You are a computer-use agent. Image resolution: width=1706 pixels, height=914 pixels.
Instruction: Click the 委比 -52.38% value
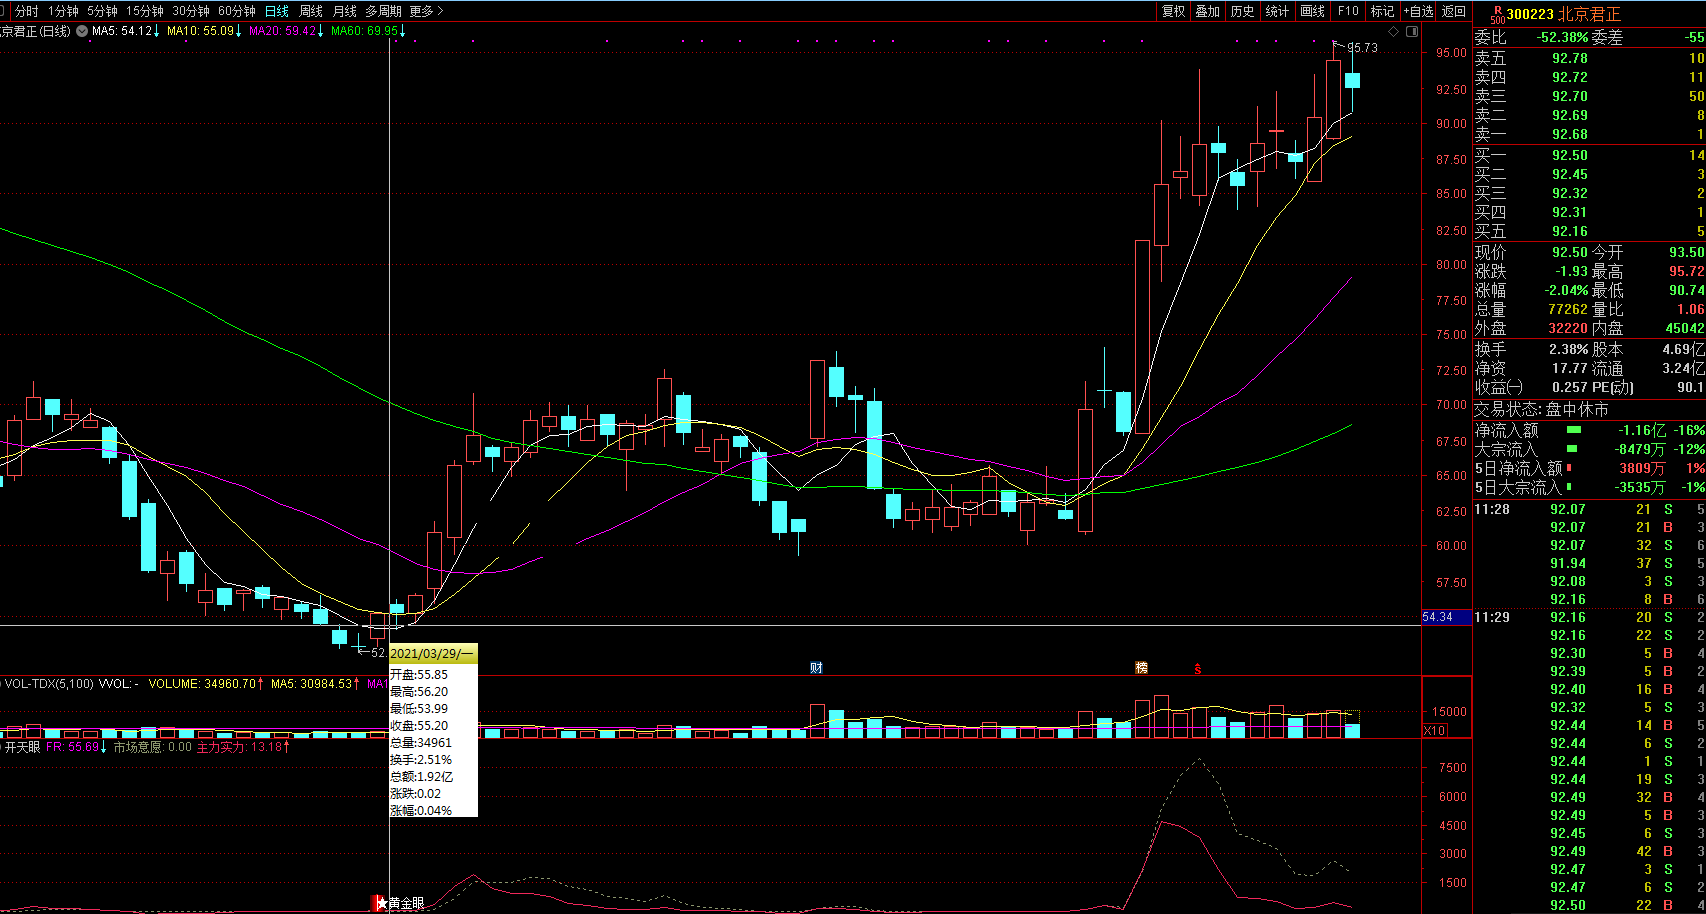(x=1563, y=37)
